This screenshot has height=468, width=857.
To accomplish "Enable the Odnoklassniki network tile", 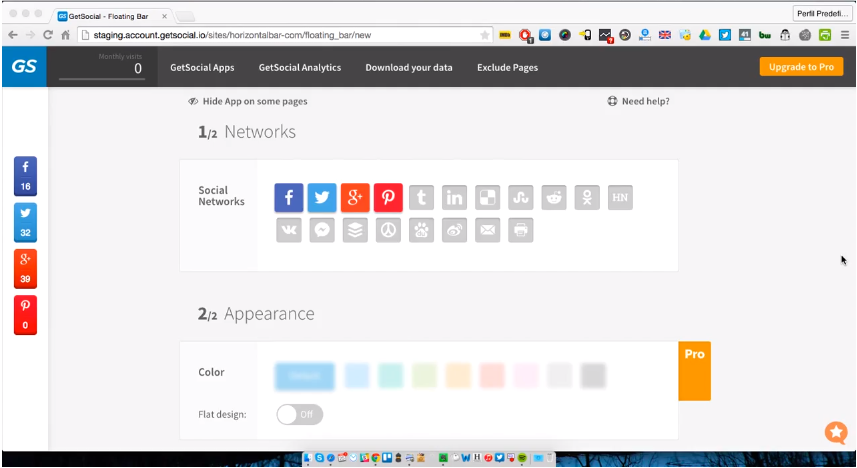I will click(x=587, y=197).
